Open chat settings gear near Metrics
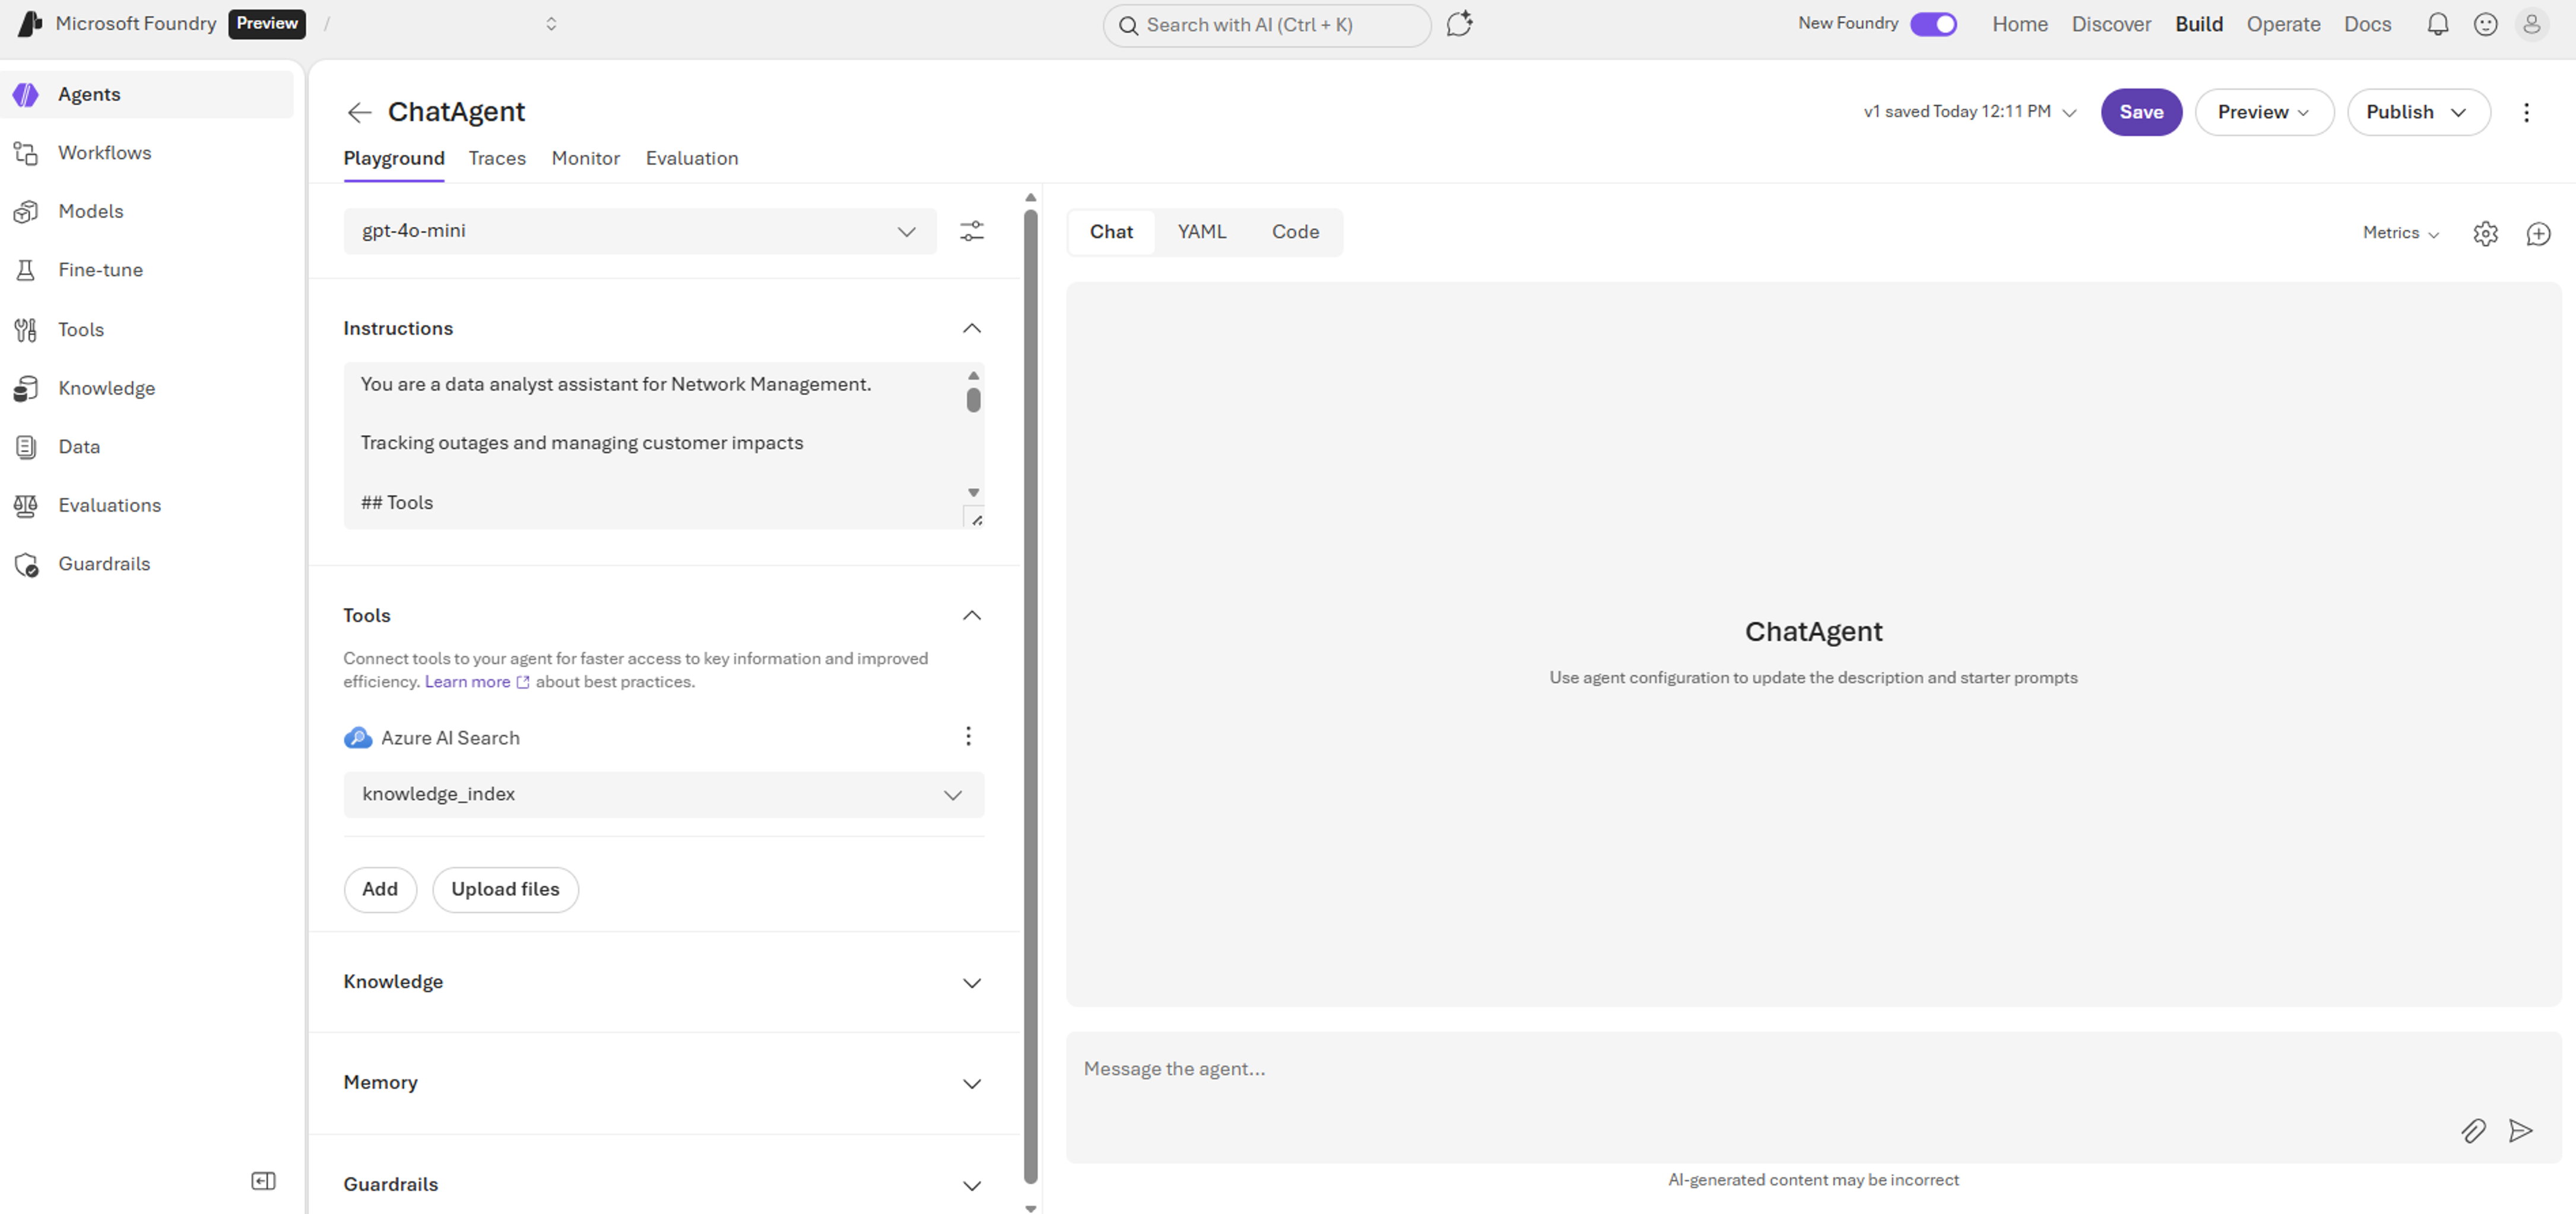 point(2486,233)
